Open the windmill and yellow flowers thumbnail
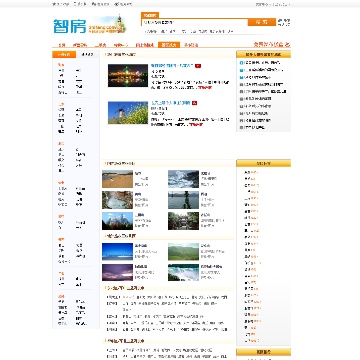This screenshot has width=360, height=360. pyautogui.click(x=128, y=113)
